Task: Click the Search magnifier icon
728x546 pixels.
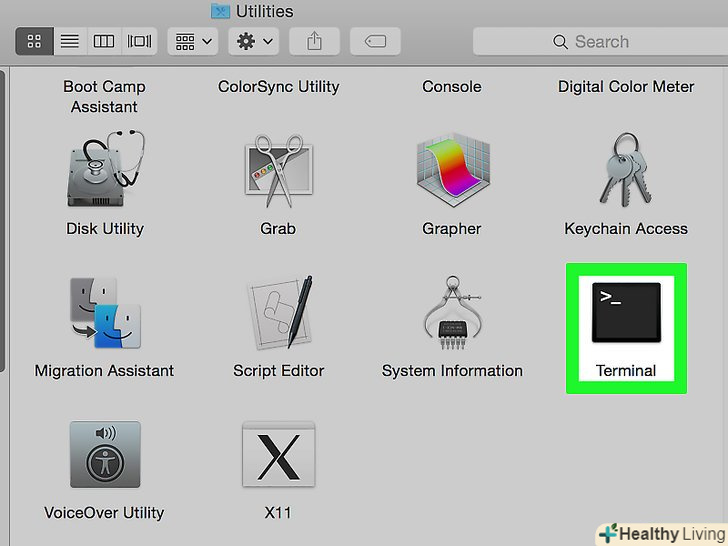Action: coord(560,42)
